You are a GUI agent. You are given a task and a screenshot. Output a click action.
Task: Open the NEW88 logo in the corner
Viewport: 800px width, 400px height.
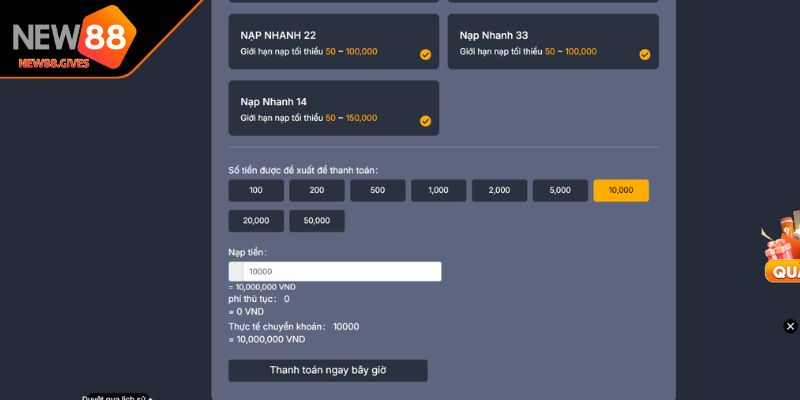(74, 38)
